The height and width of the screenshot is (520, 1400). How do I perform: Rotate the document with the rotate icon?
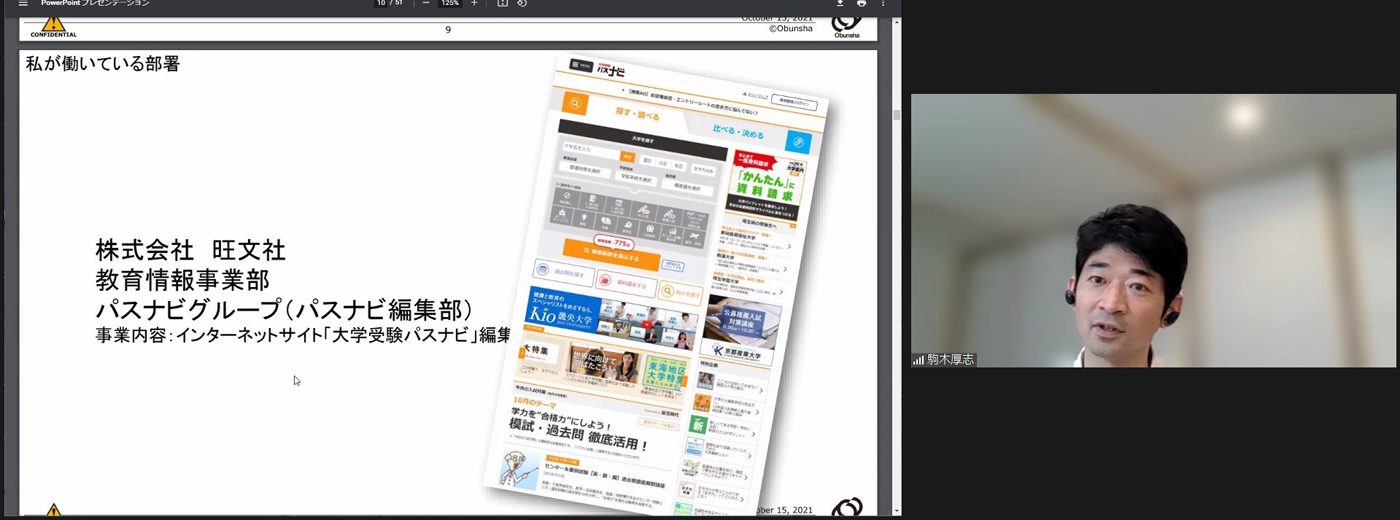522,4
